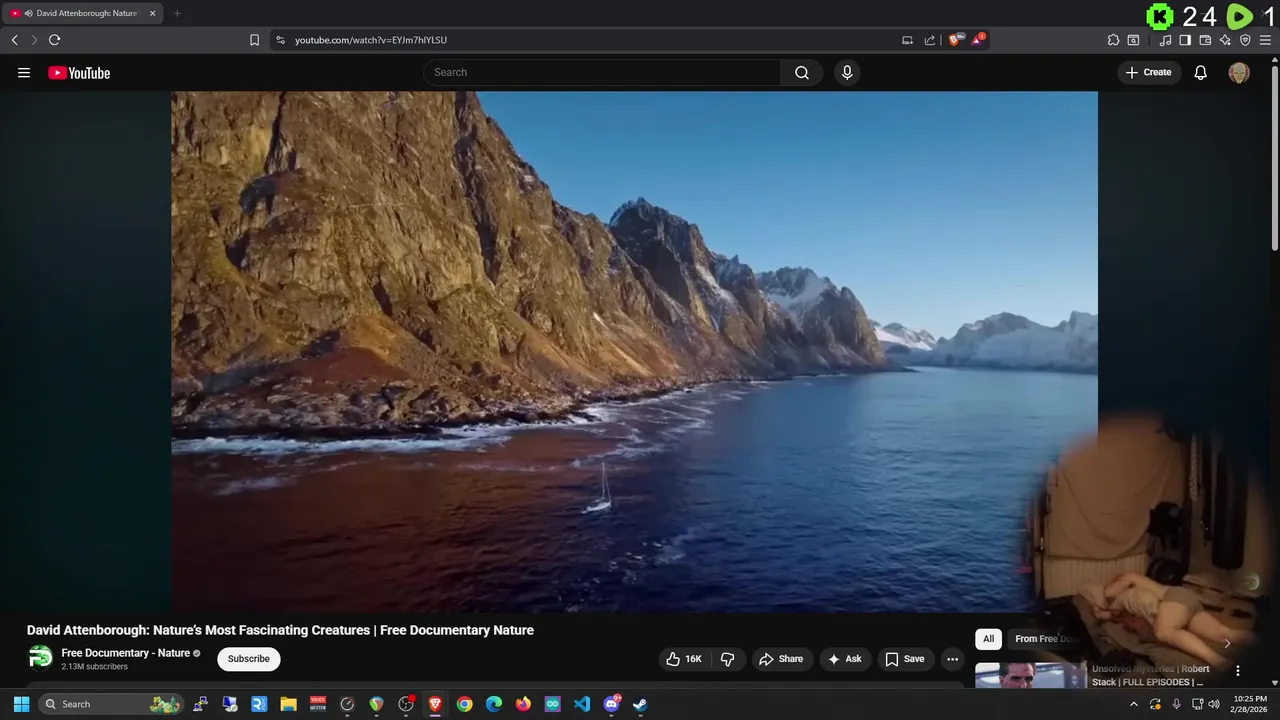
Task: Click the Brave Shields lion icon
Action: 955,40
